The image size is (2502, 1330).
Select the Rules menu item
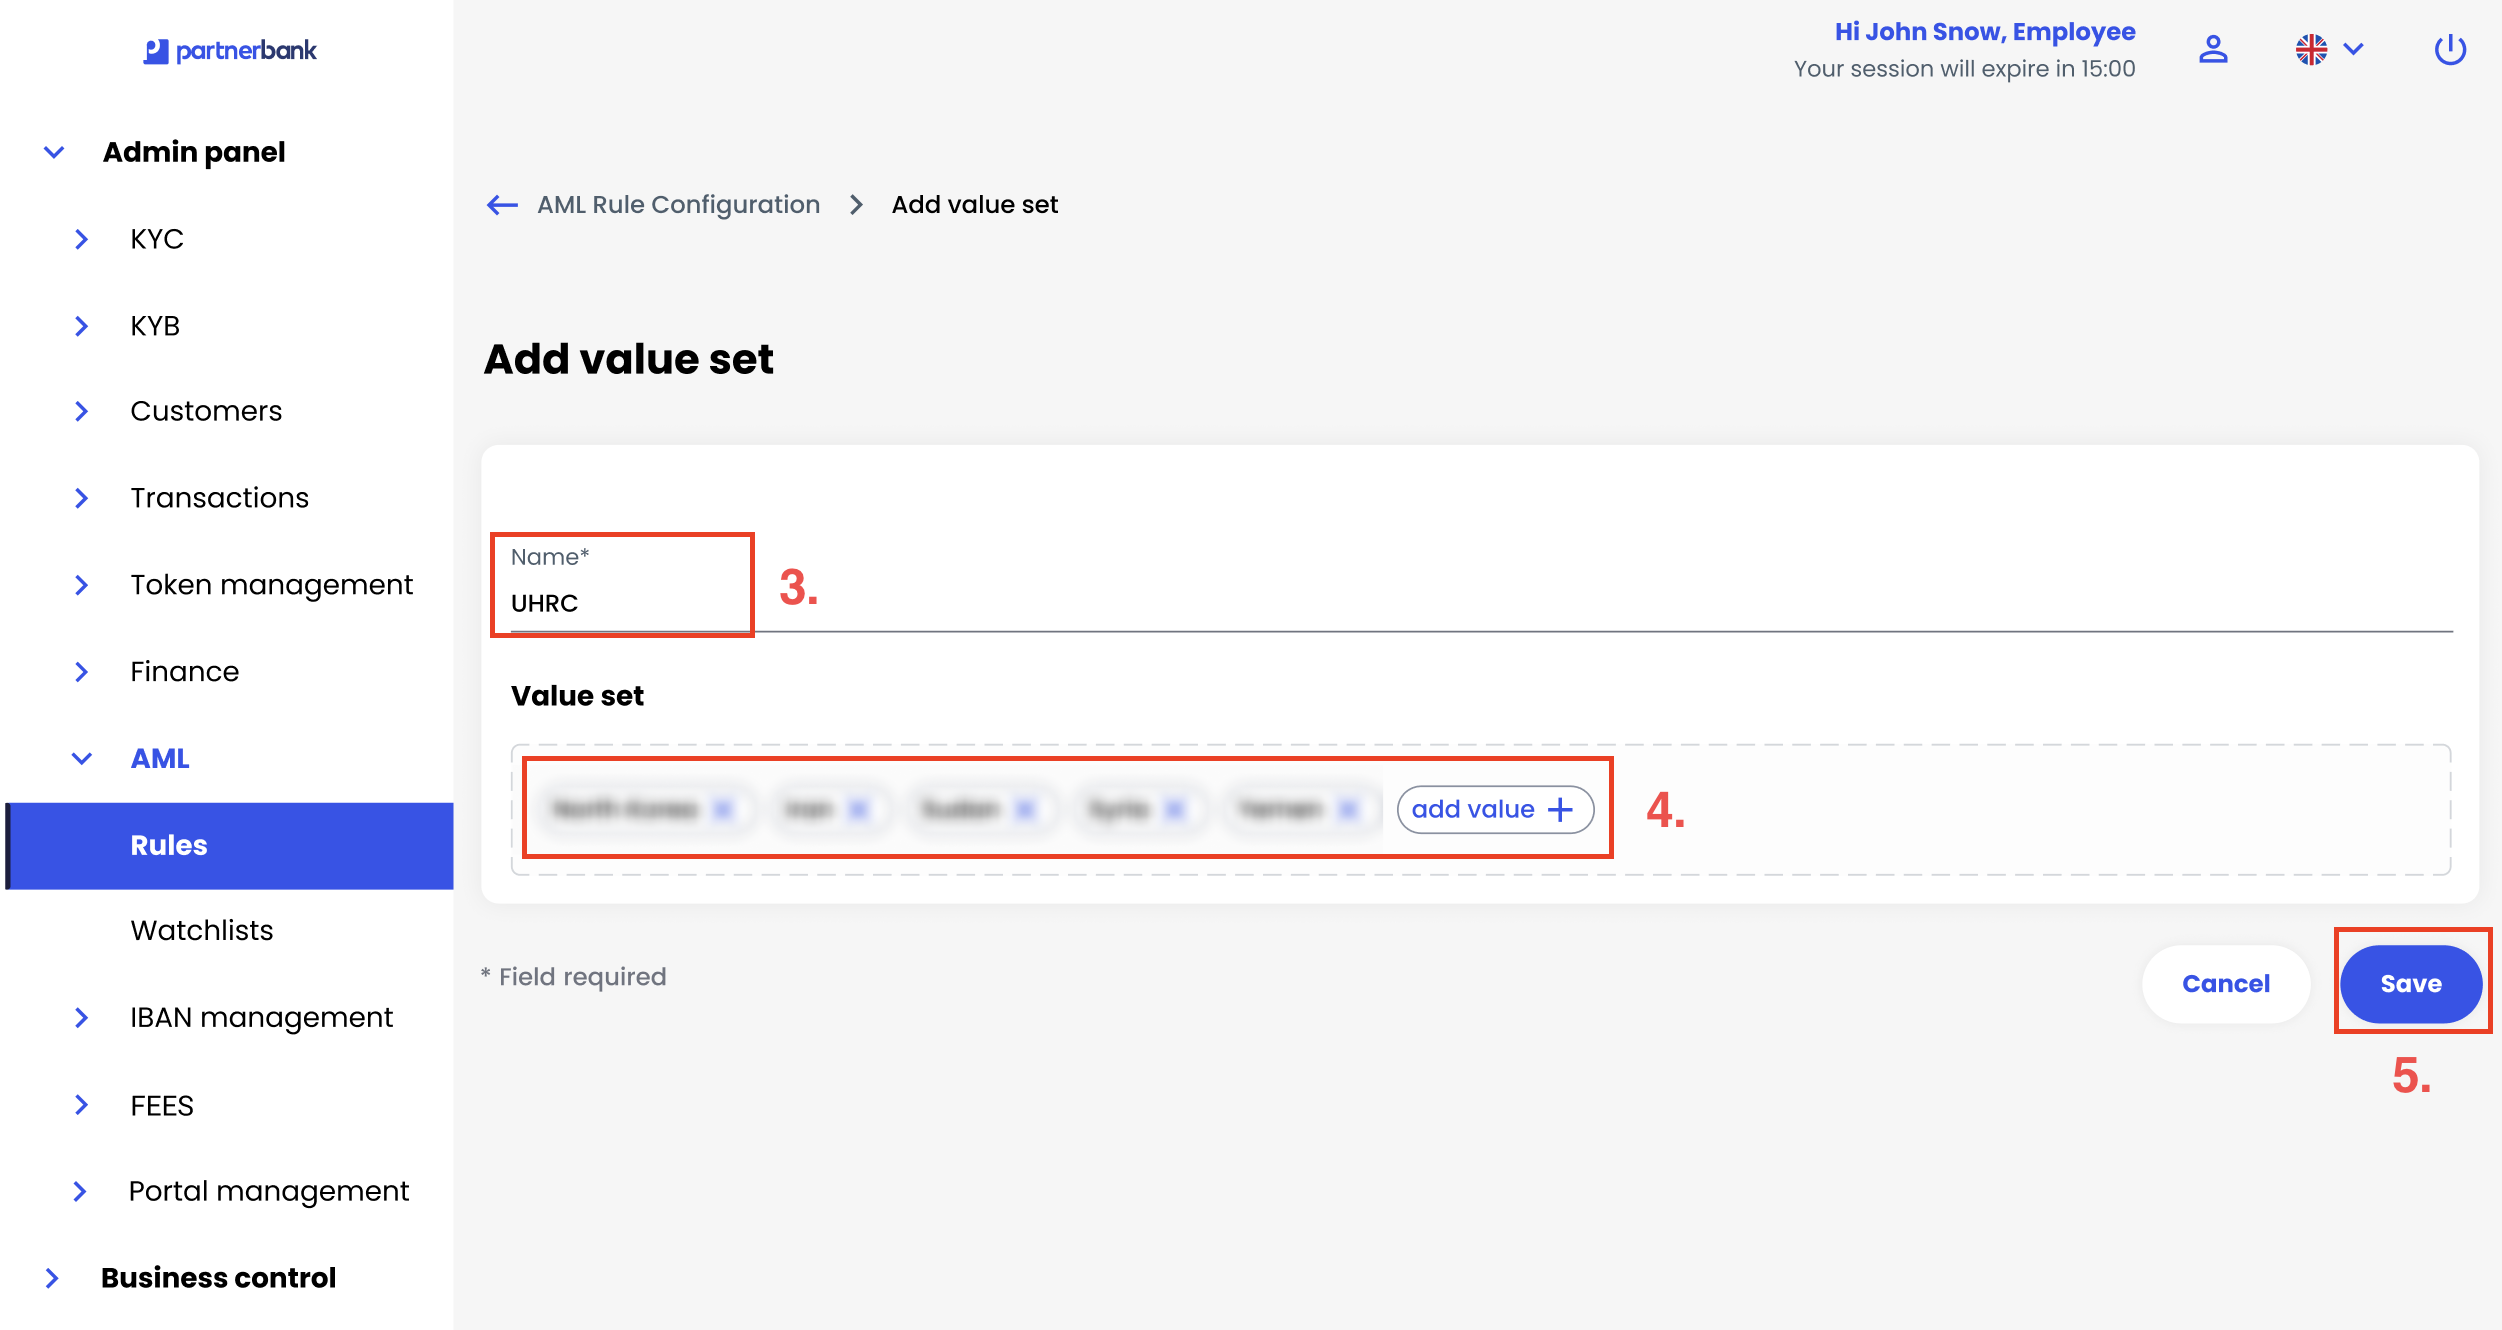(169, 845)
